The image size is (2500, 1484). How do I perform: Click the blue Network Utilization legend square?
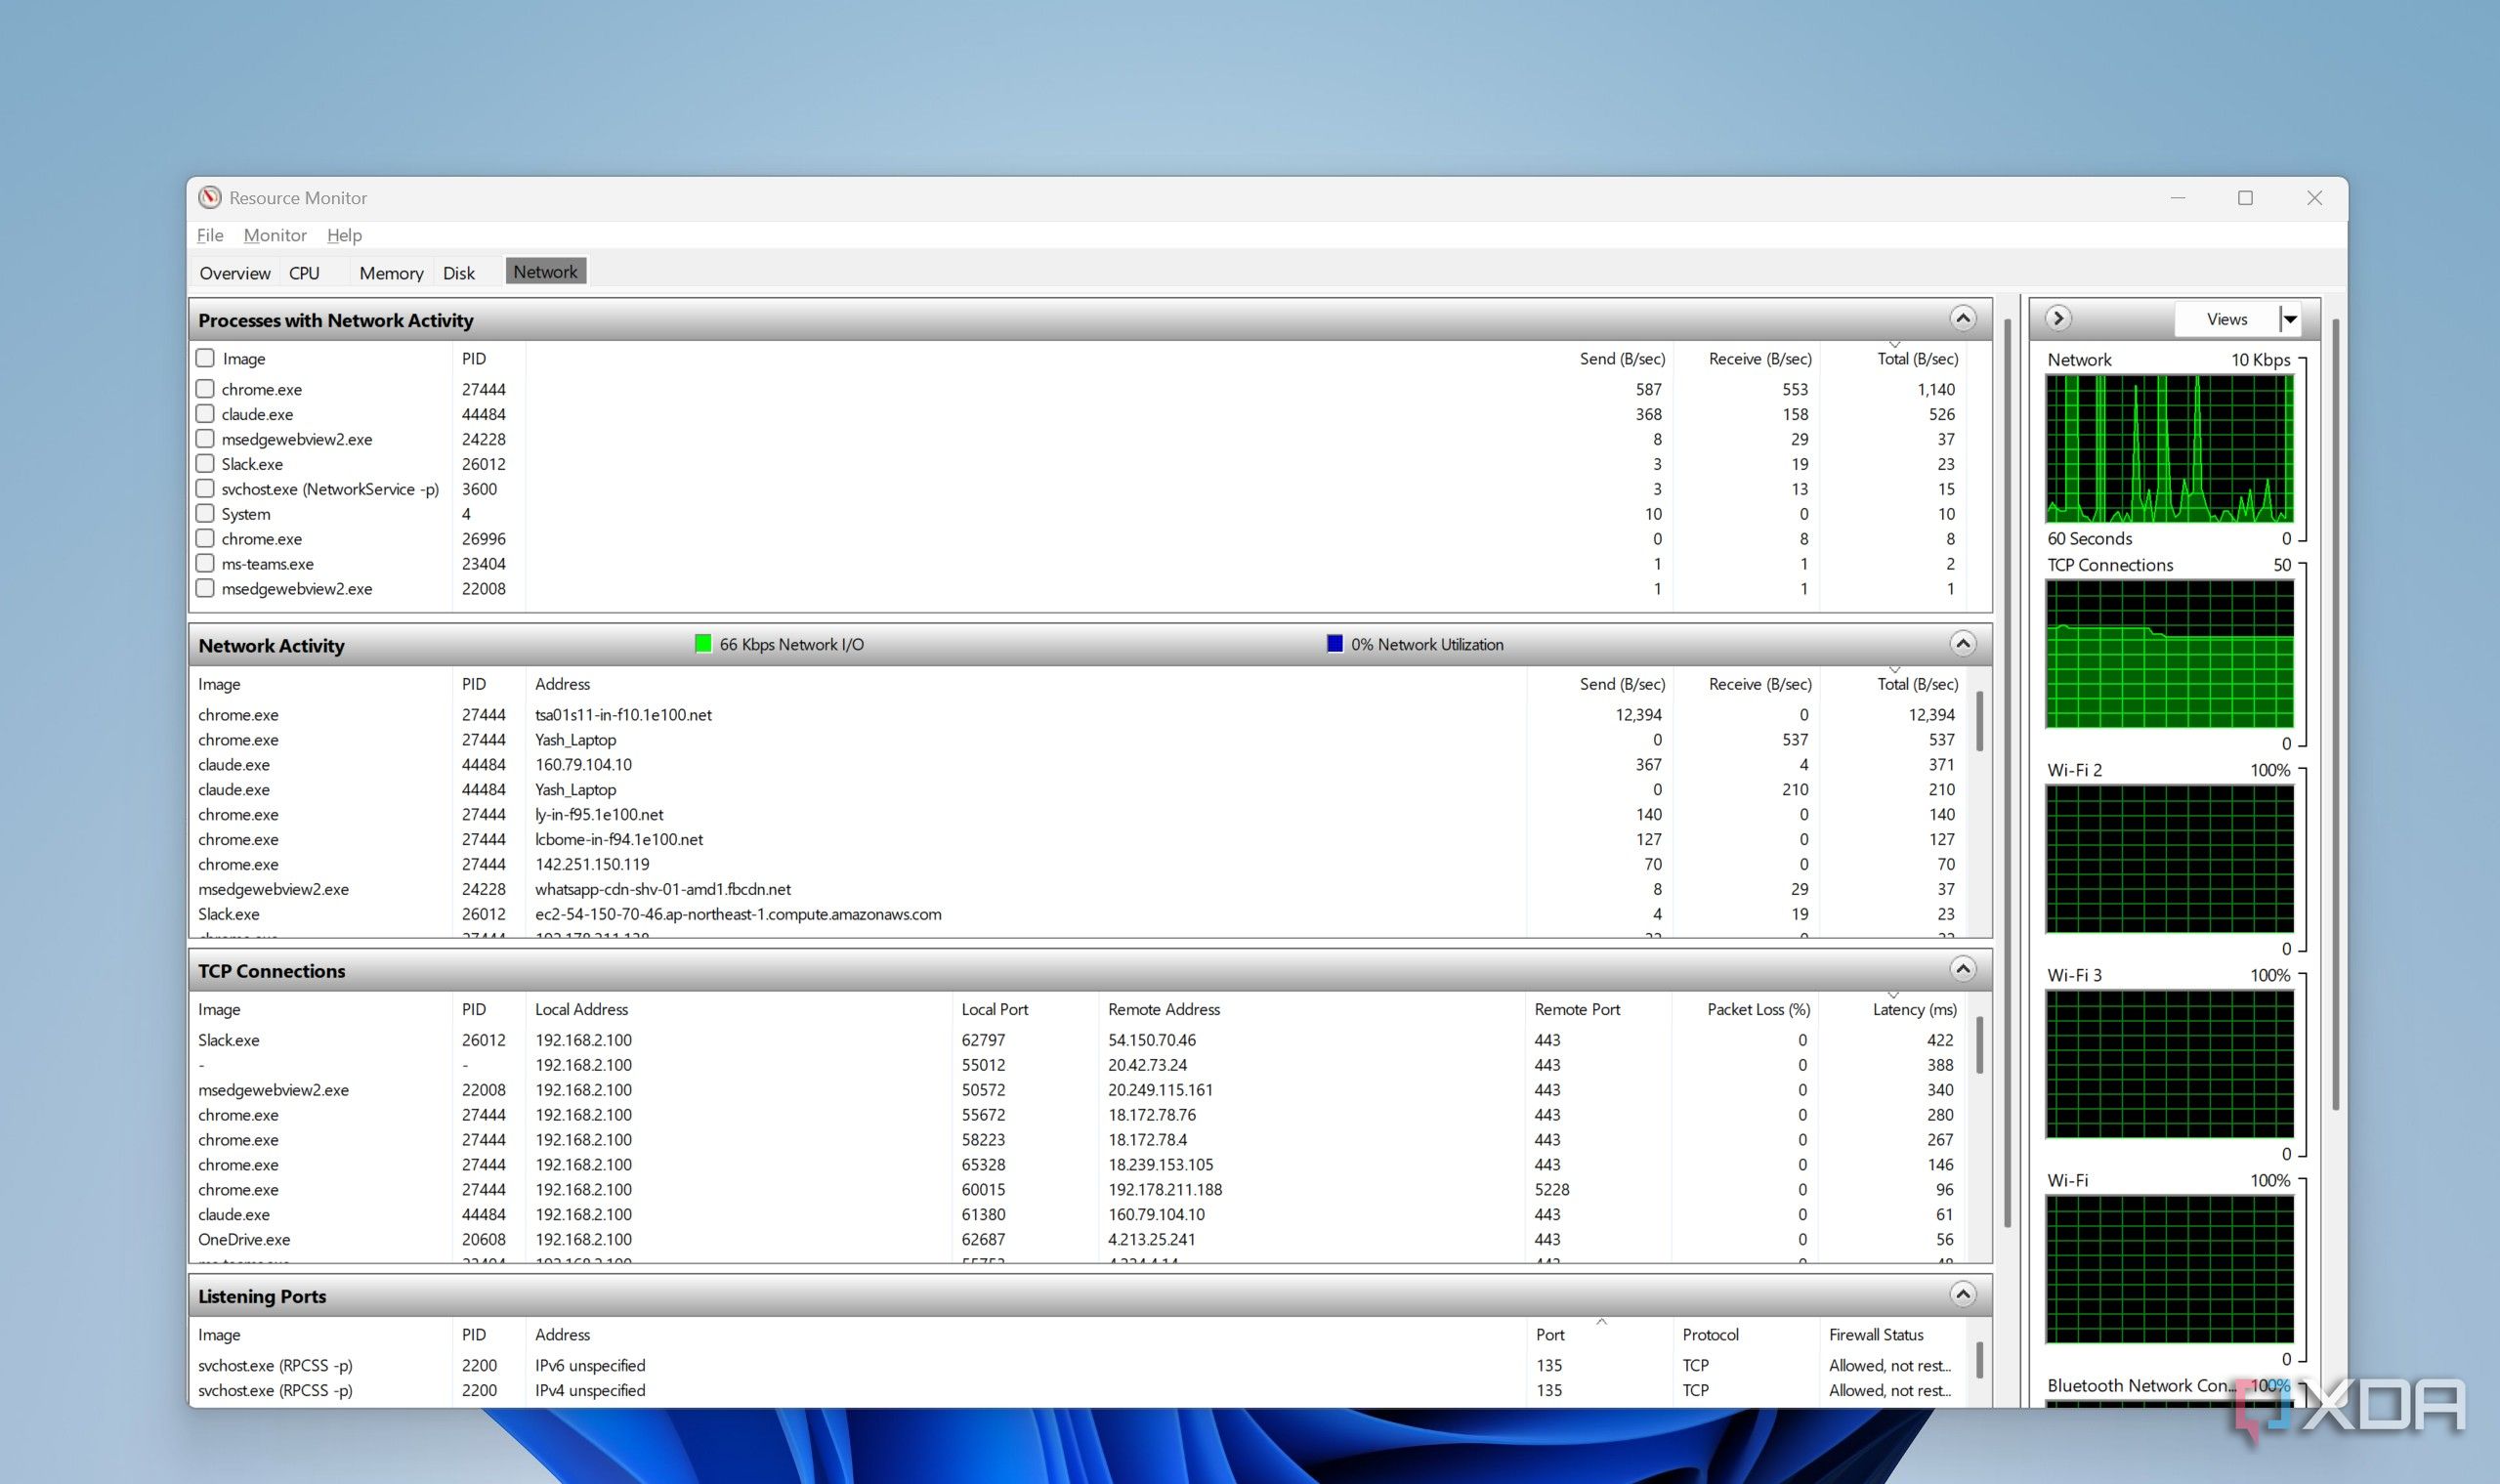[1334, 643]
